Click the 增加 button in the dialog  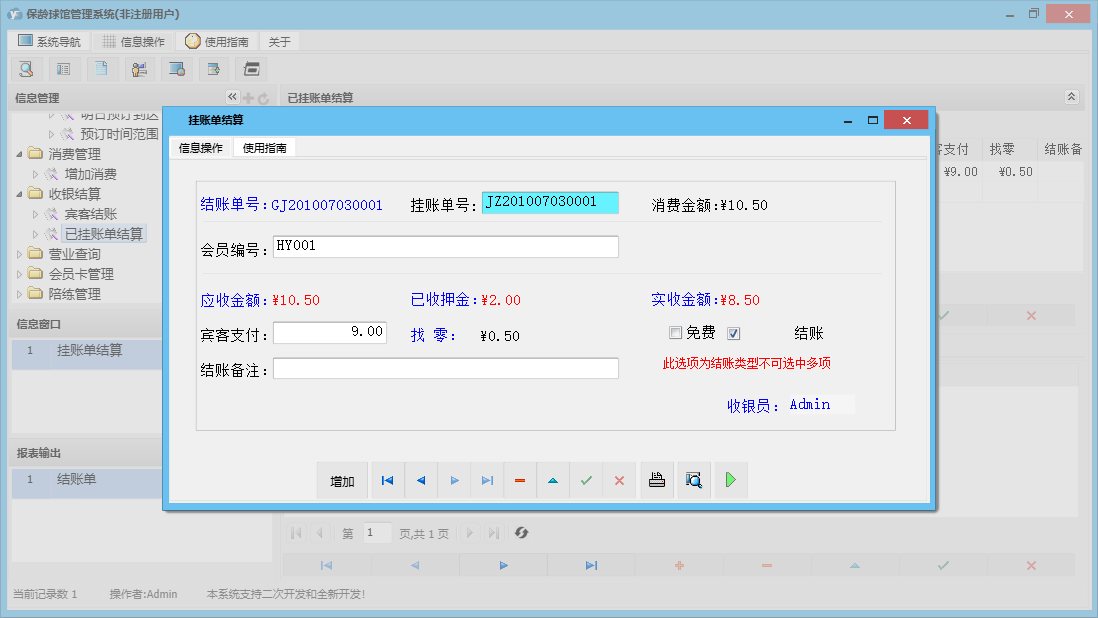343,480
